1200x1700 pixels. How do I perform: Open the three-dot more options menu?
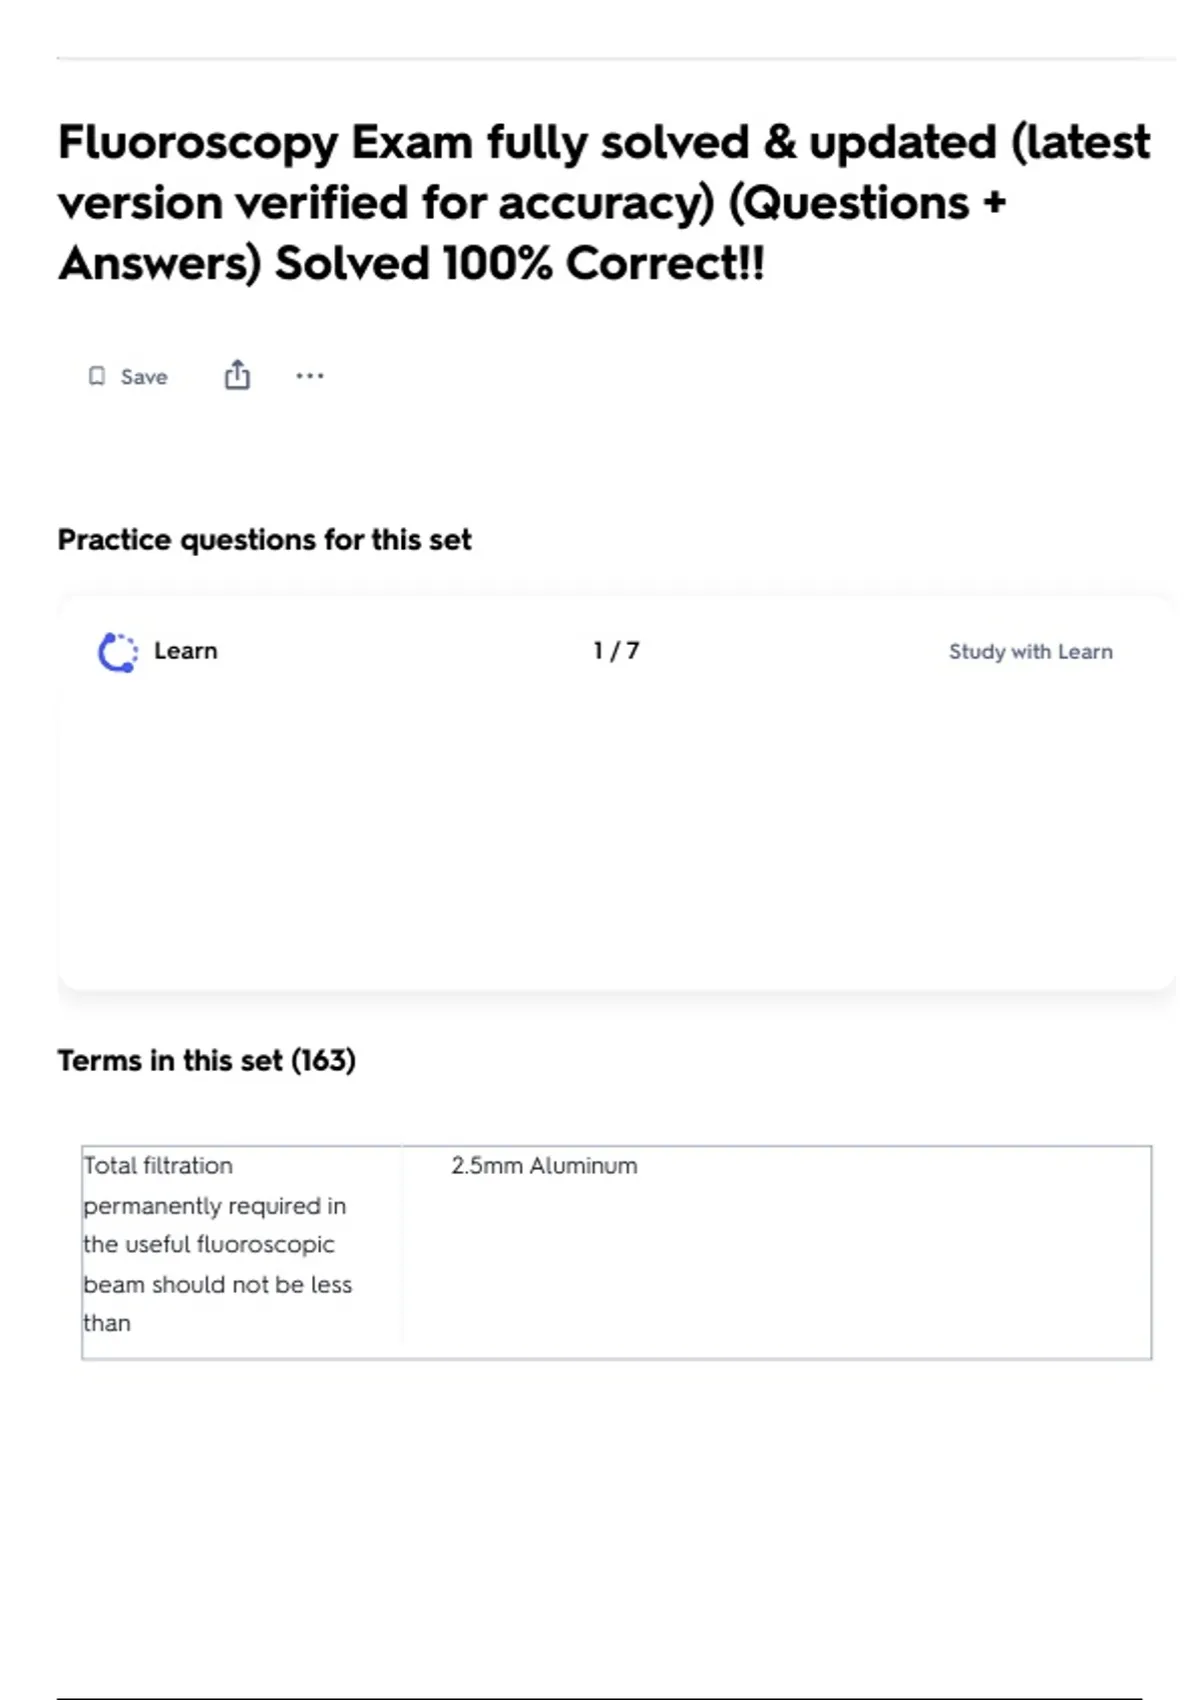(310, 376)
